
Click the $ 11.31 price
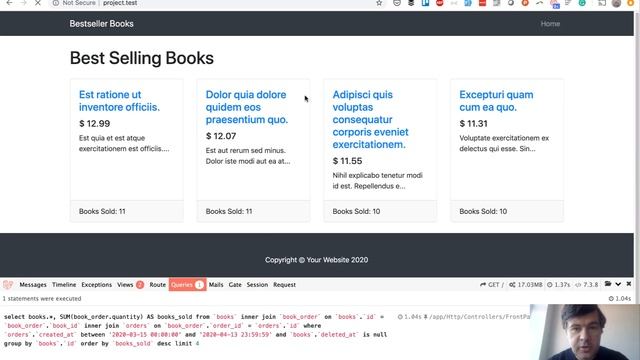[x=473, y=123]
